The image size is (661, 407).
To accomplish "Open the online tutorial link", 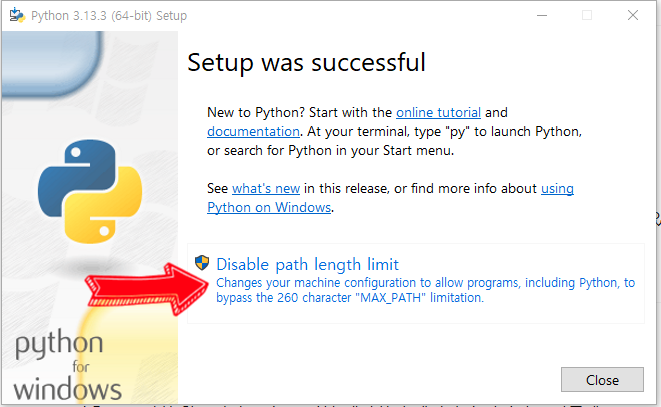I will click(438, 113).
